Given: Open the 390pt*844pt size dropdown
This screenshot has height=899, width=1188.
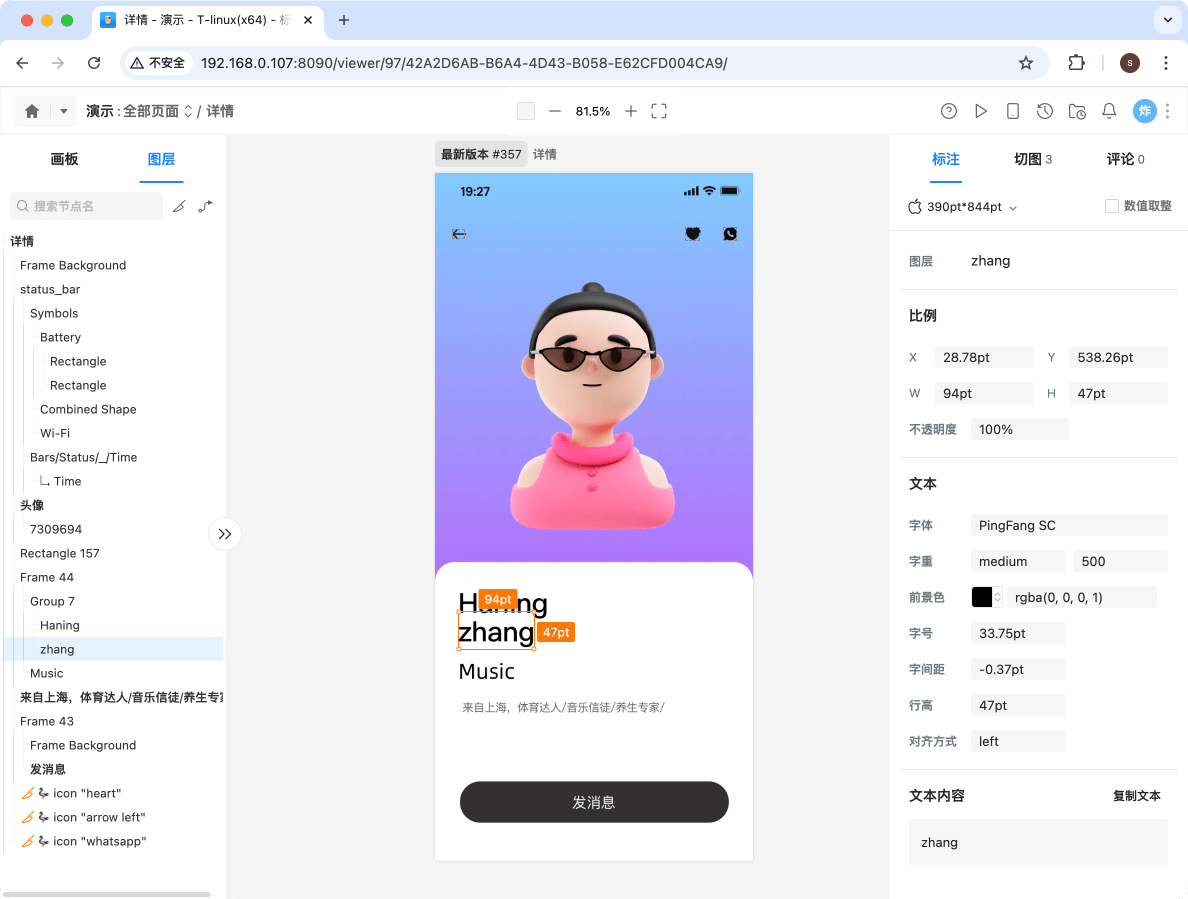Looking at the screenshot, I should click(x=963, y=207).
